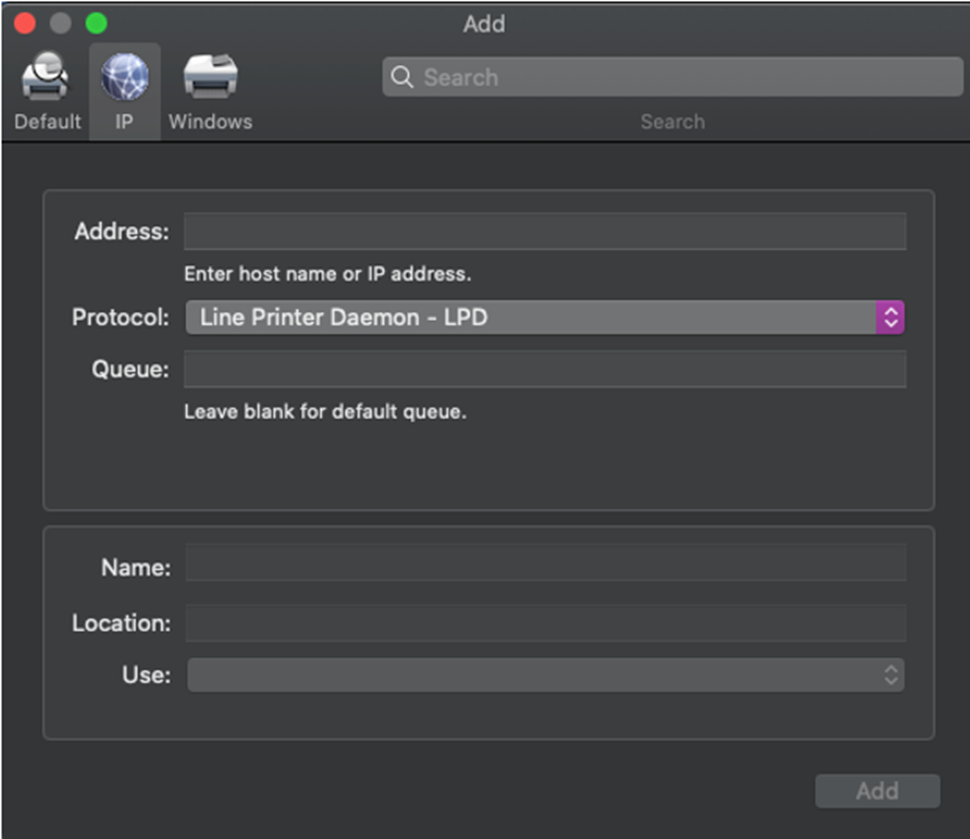970x839 pixels.
Task: Click the gray minimize window button
Action: [x=61, y=23]
